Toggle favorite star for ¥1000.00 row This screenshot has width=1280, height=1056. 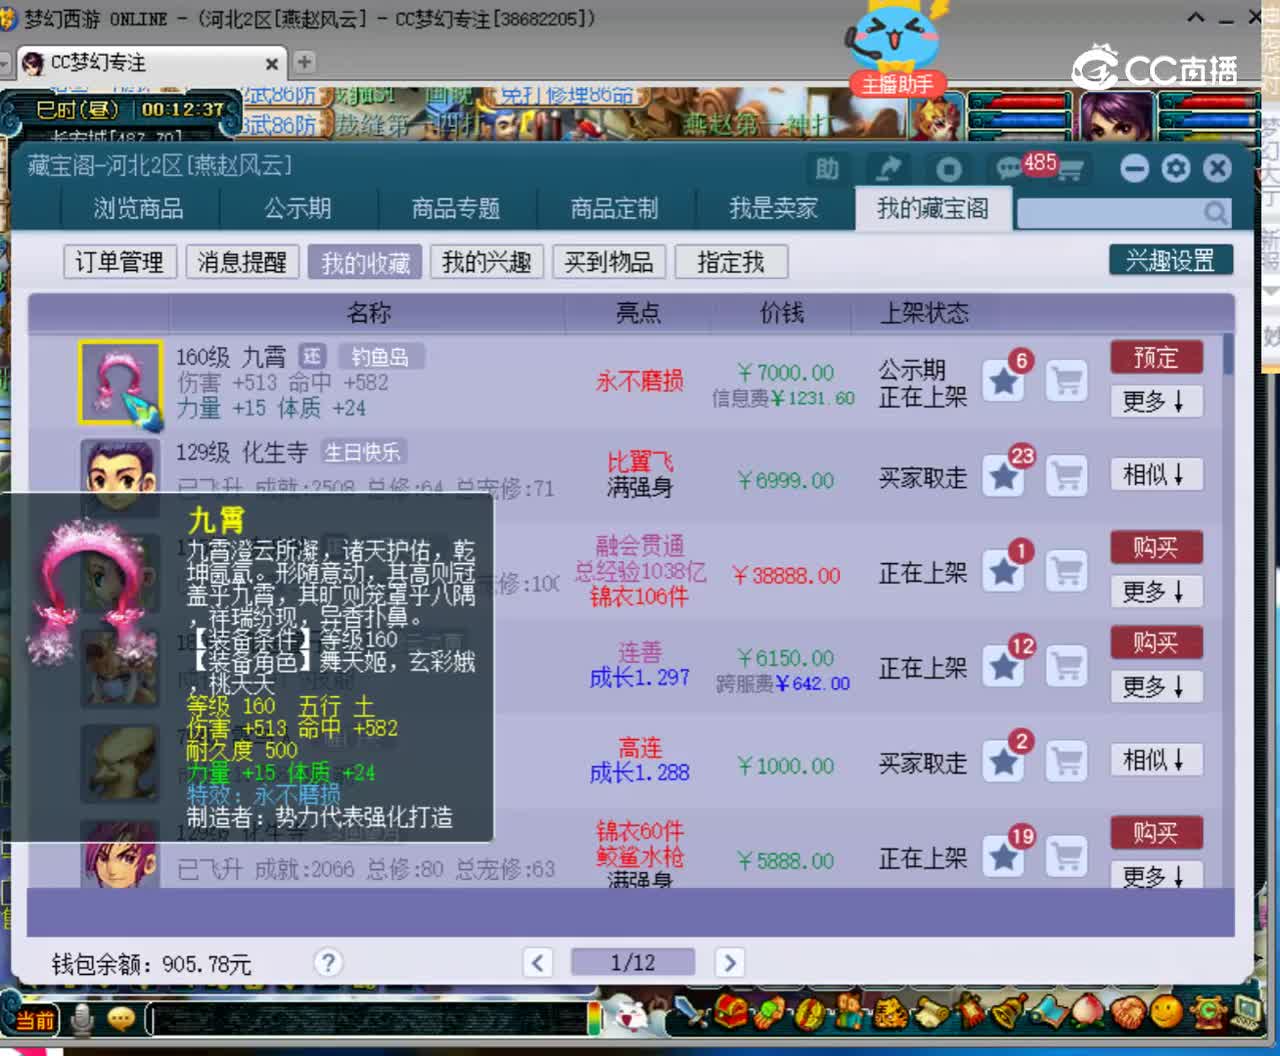pos(1004,761)
